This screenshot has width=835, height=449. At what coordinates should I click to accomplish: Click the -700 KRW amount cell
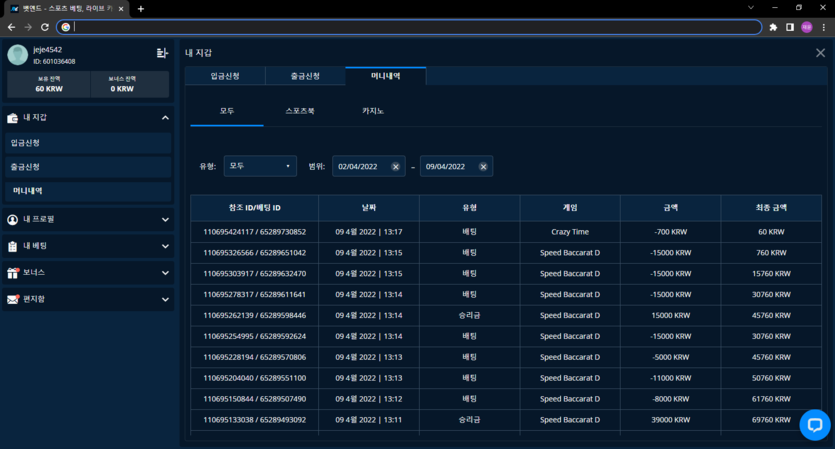(670, 232)
